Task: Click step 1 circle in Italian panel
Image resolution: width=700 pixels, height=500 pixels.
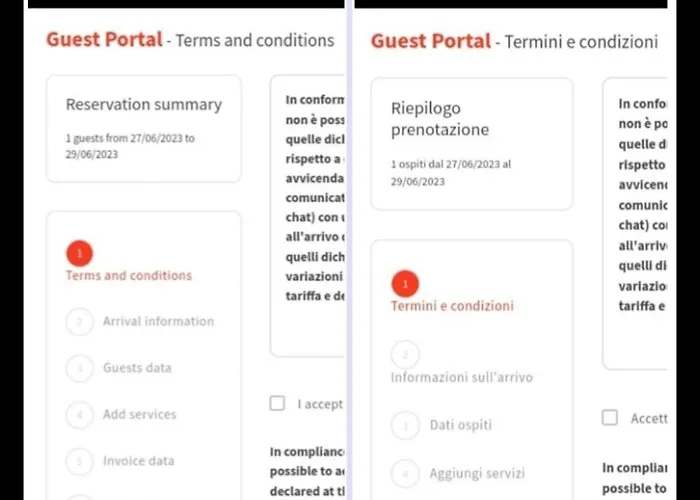Action: click(405, 285)
